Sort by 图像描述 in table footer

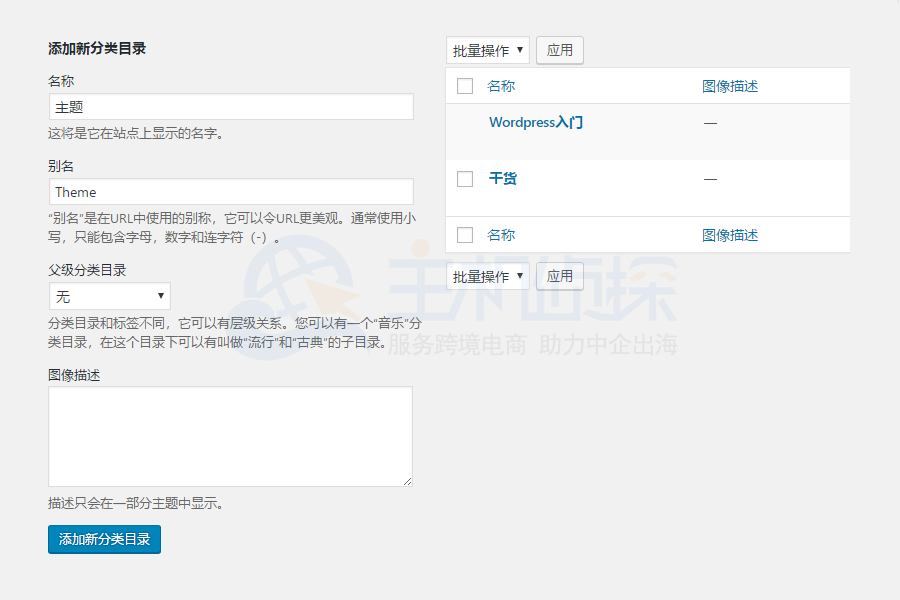730,235
